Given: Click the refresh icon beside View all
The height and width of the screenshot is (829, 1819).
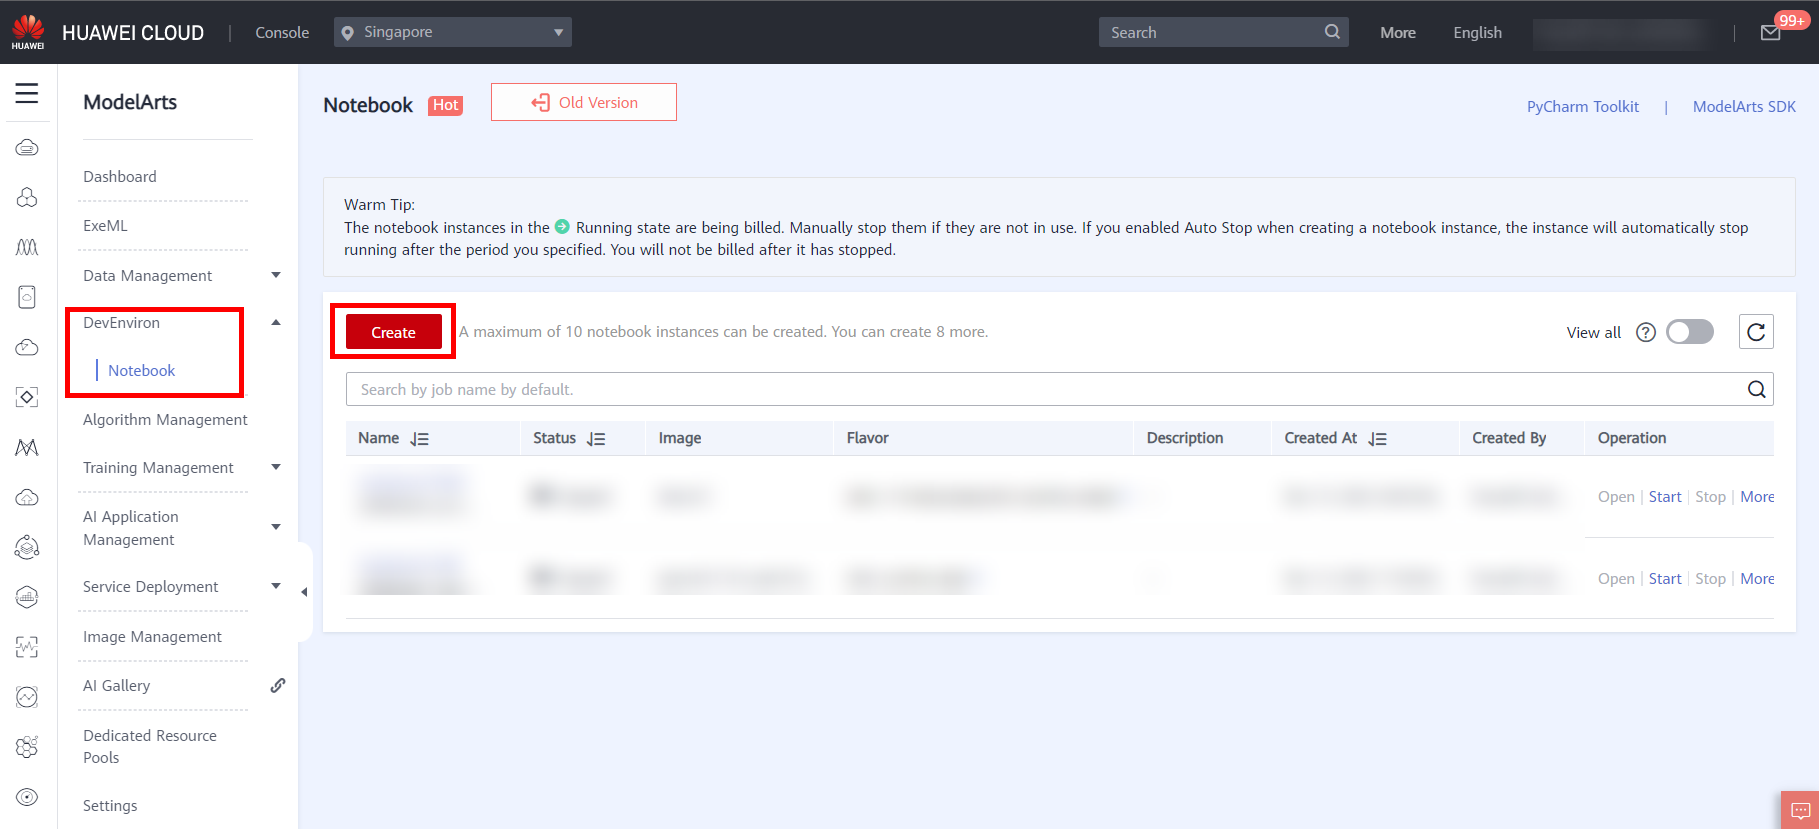Looking at the screenshot, I should point(1756,332).
